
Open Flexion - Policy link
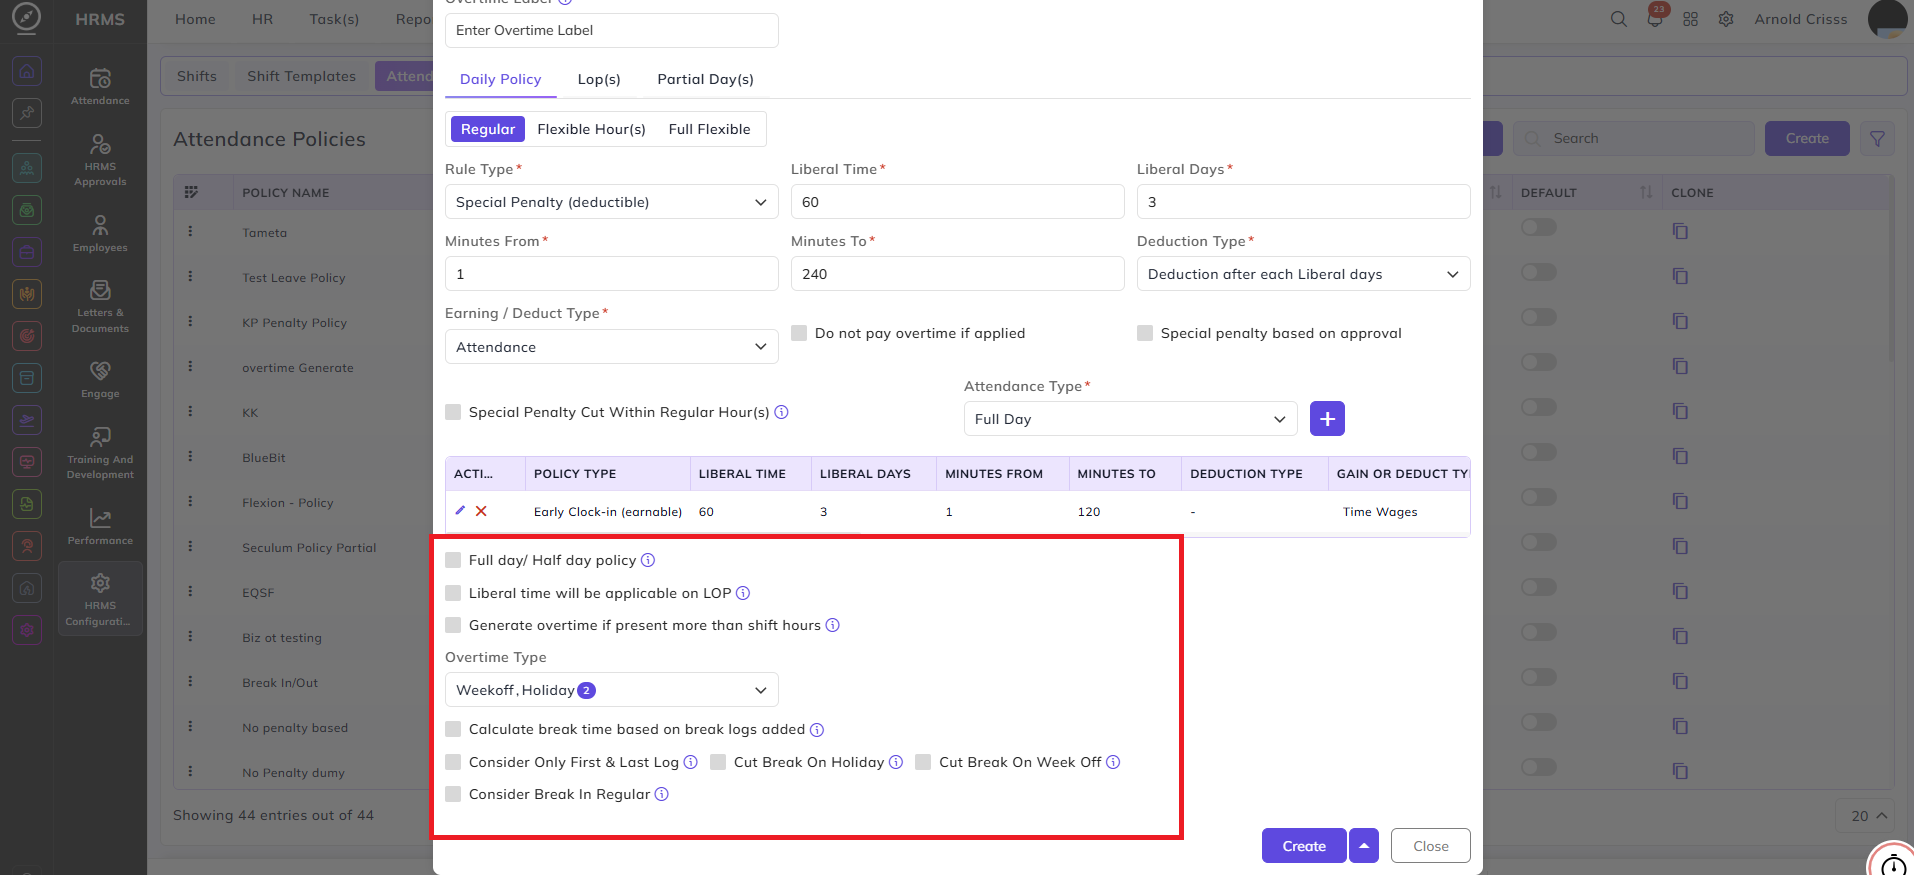288,503
